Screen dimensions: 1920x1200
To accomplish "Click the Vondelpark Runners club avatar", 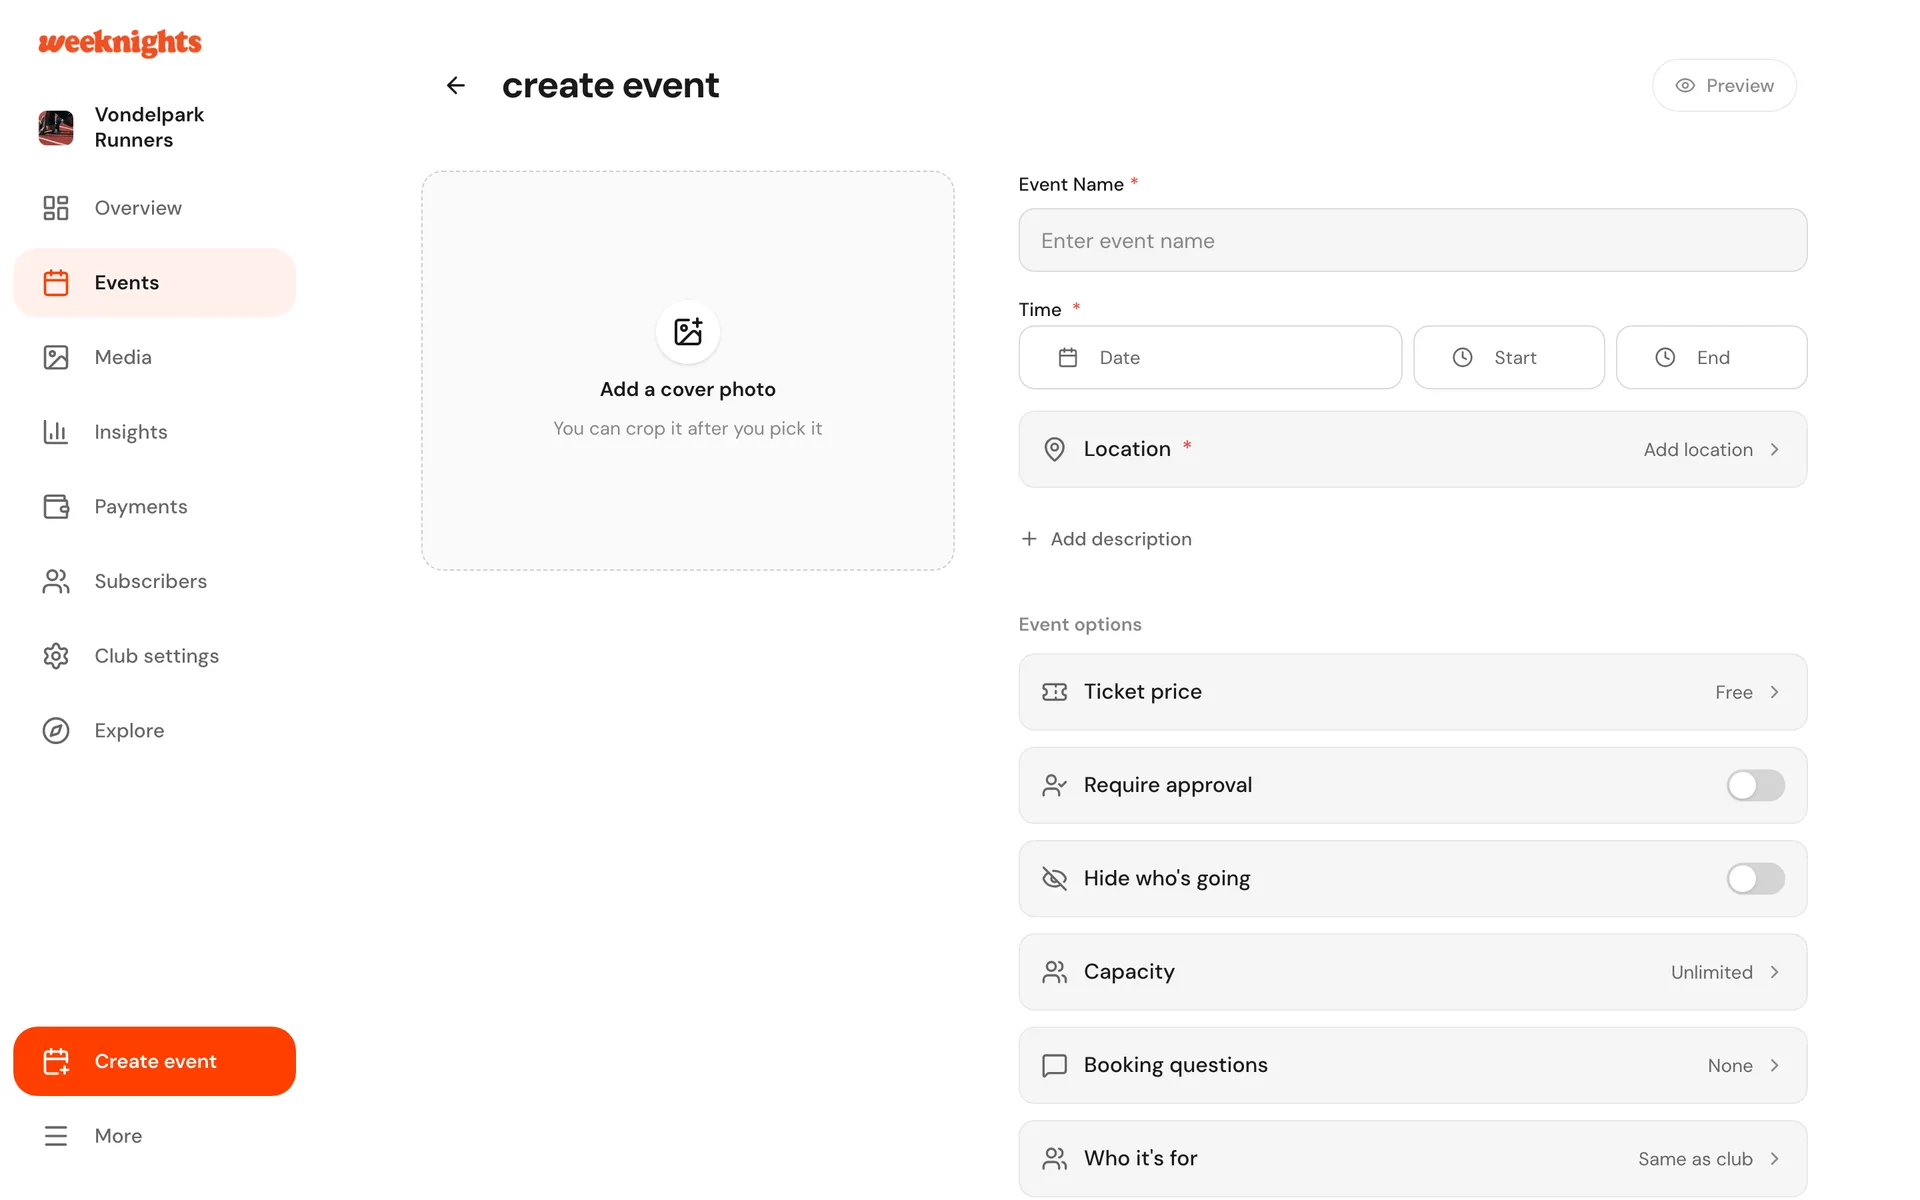I will (56, 128).
